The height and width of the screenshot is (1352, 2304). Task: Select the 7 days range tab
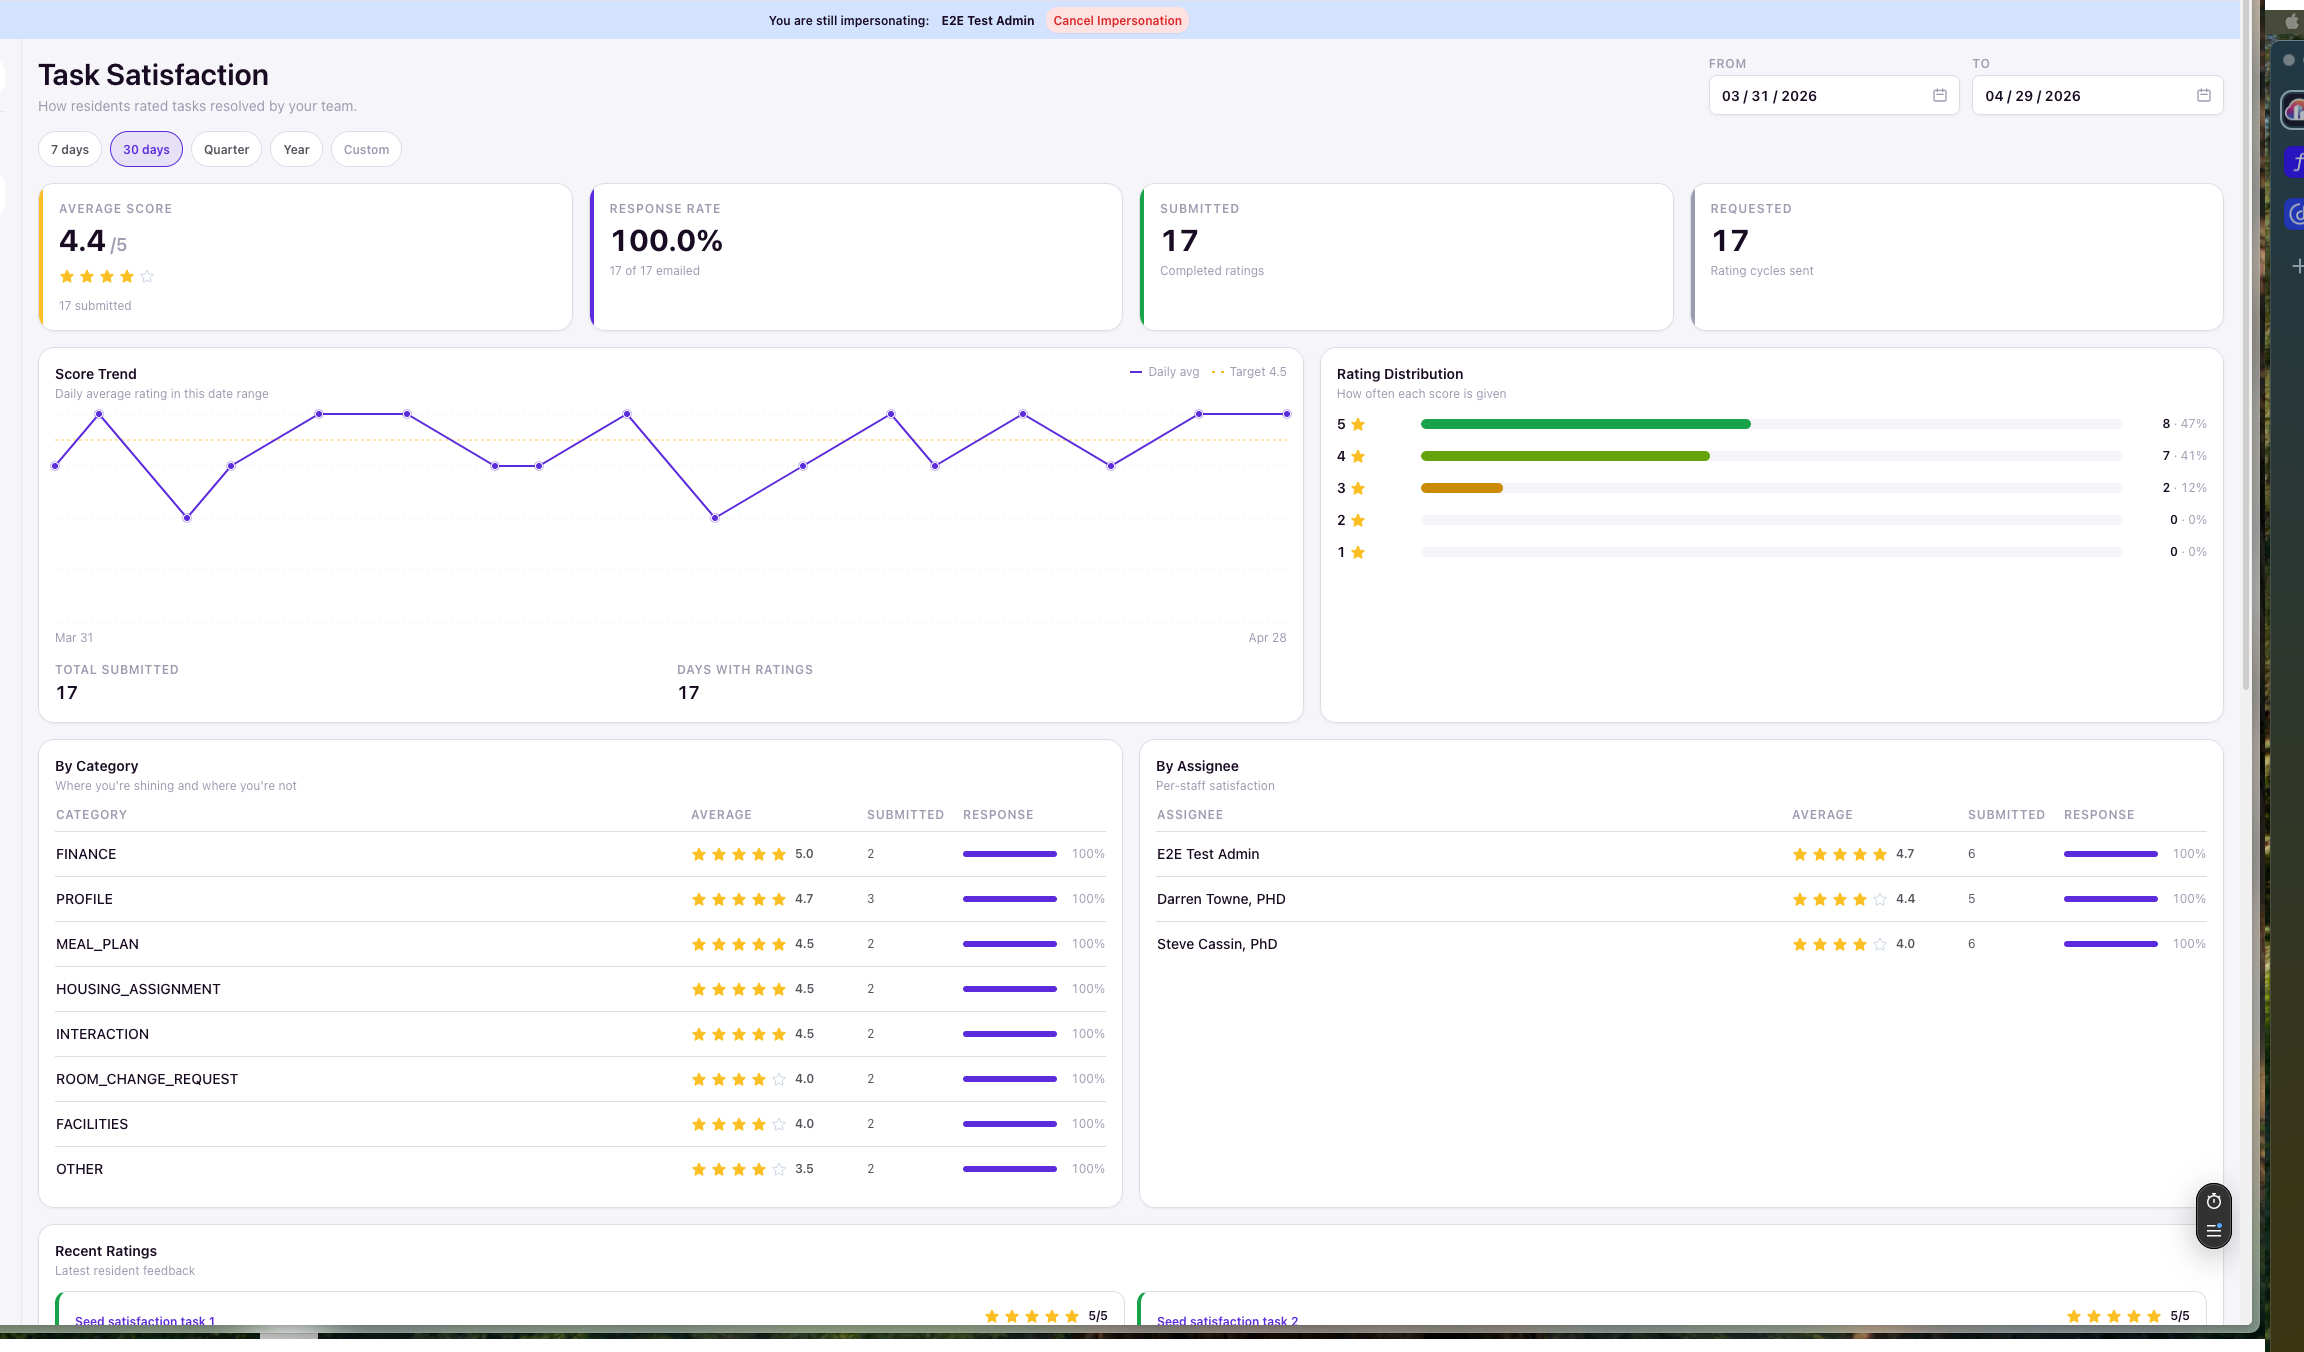click(70, 150)
